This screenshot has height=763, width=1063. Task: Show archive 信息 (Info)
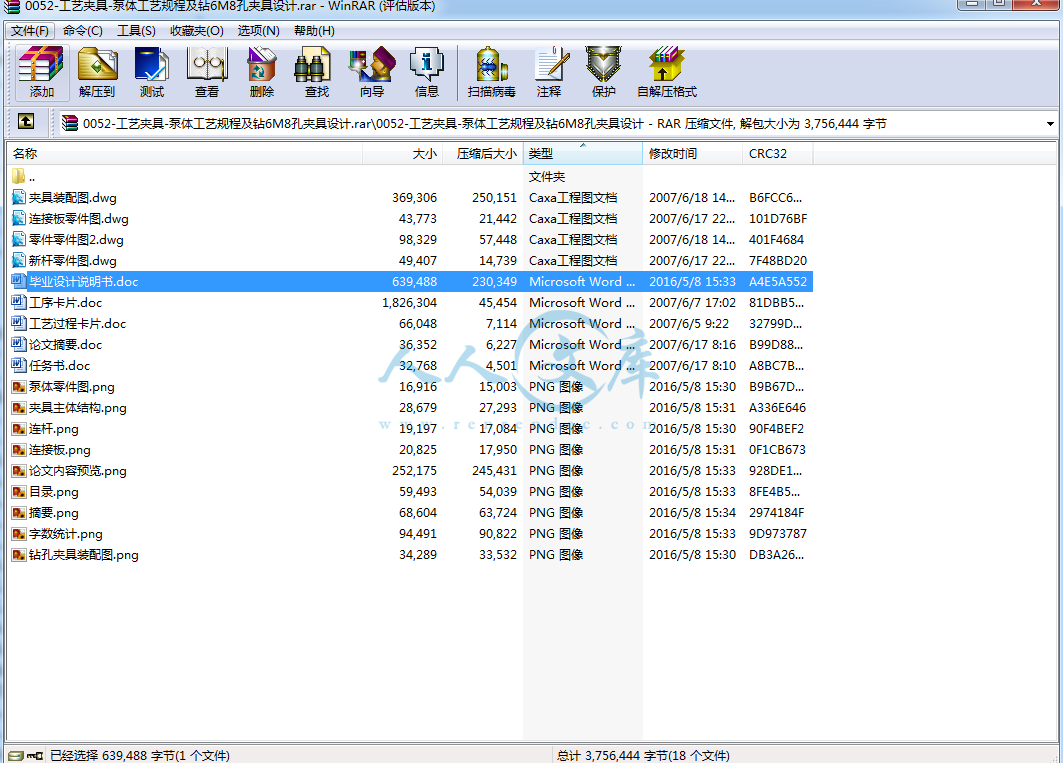pyautogui.click(x=426, y=72)
